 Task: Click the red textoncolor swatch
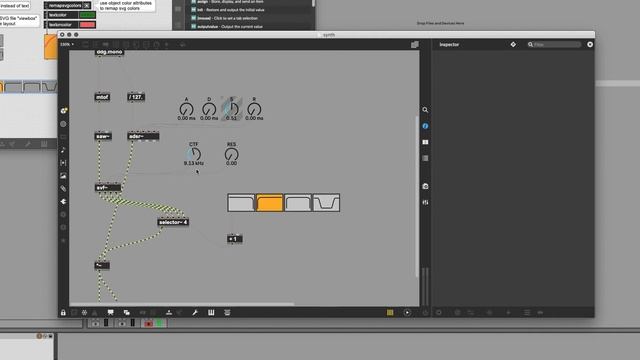[x=87, y=25]
